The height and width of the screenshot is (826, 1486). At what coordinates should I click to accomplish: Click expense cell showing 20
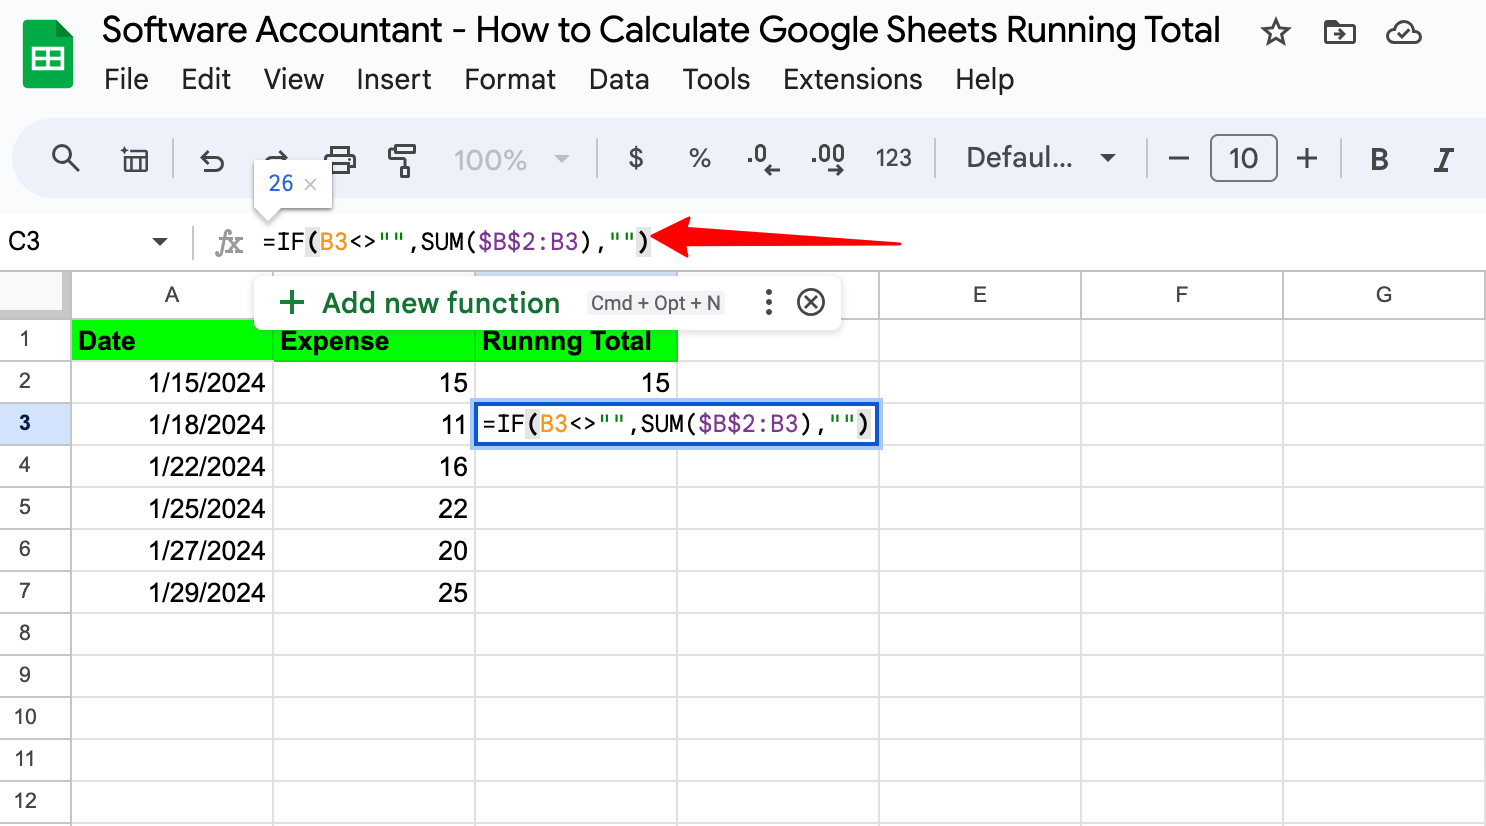[x=374, y=550]
